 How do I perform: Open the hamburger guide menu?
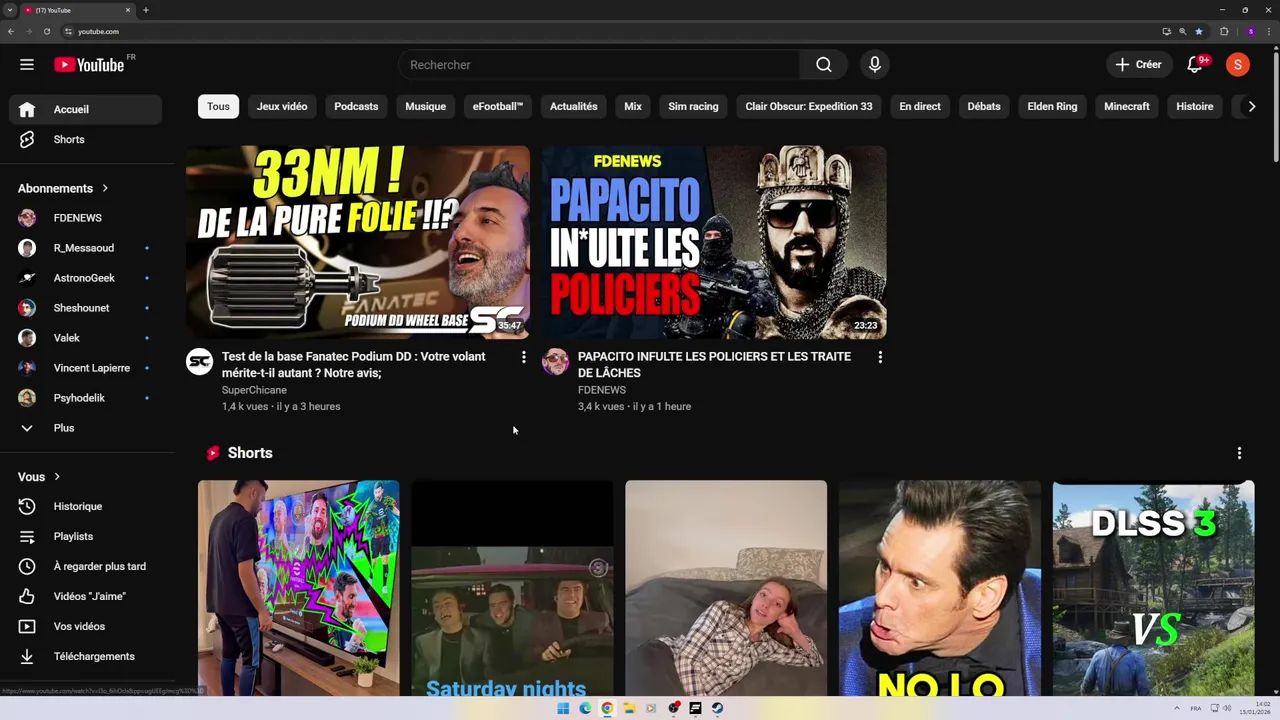[27, 65]
